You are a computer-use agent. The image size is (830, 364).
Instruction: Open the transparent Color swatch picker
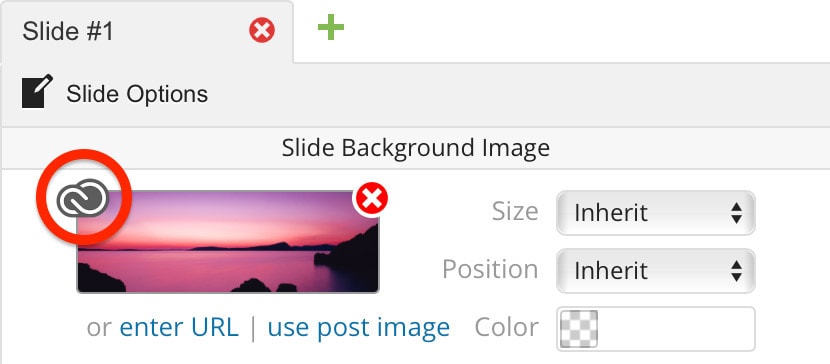coord(579,329)
